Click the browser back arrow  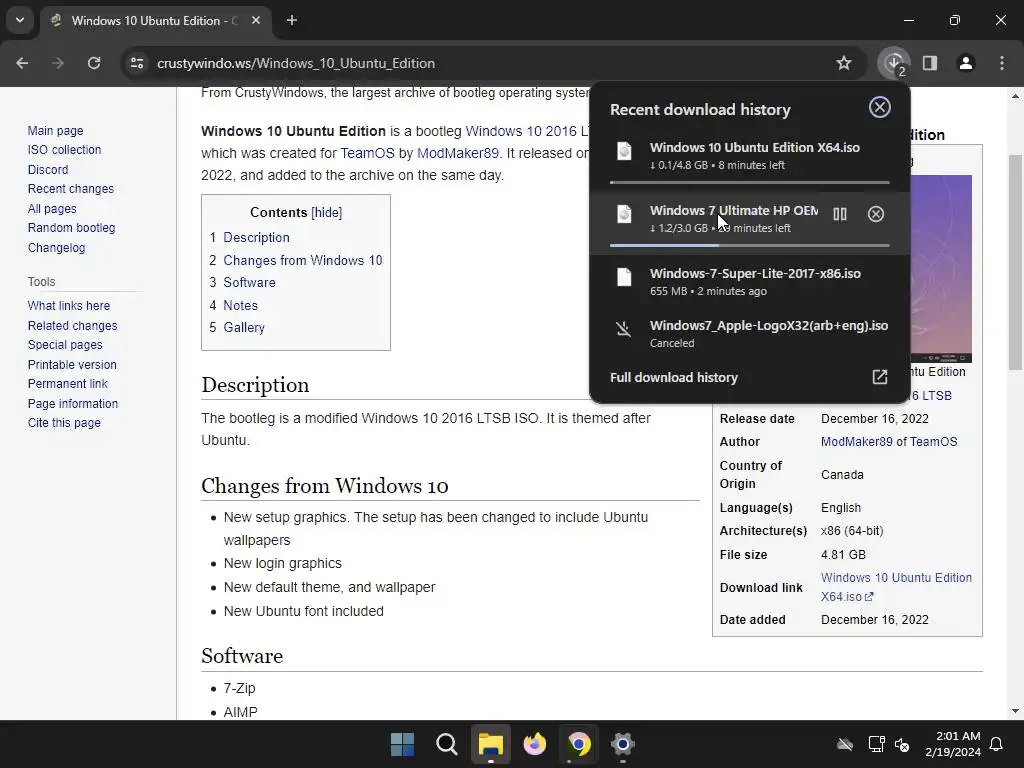coord(22,63)
